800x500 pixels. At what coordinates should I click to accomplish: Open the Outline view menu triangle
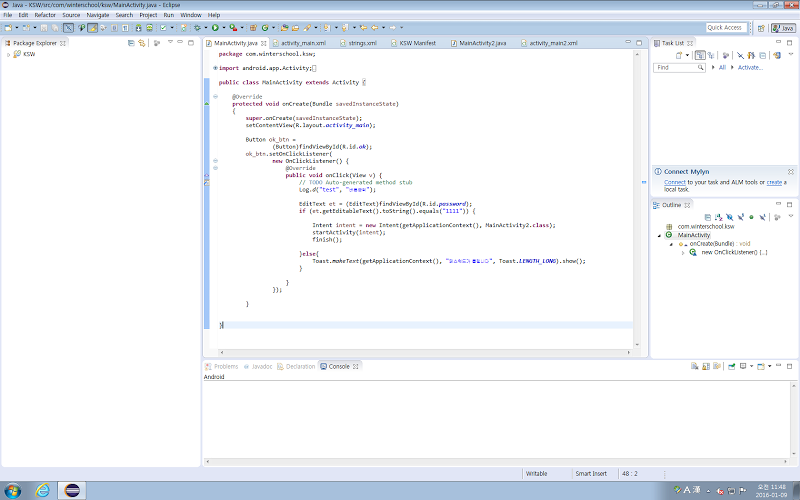point(791,216)
